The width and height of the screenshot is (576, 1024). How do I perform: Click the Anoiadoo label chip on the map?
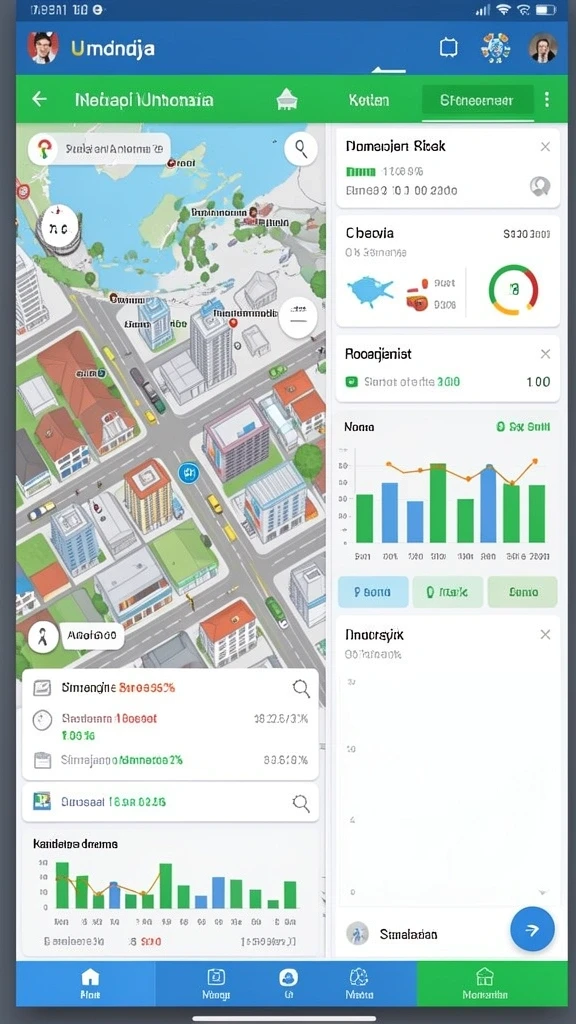coord(92,635)
